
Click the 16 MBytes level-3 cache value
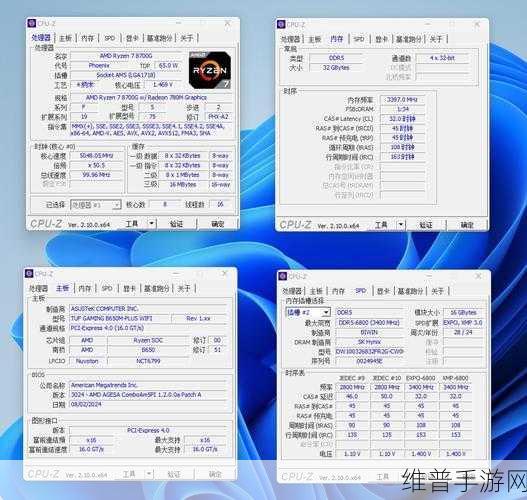click(x=183, y=184)
